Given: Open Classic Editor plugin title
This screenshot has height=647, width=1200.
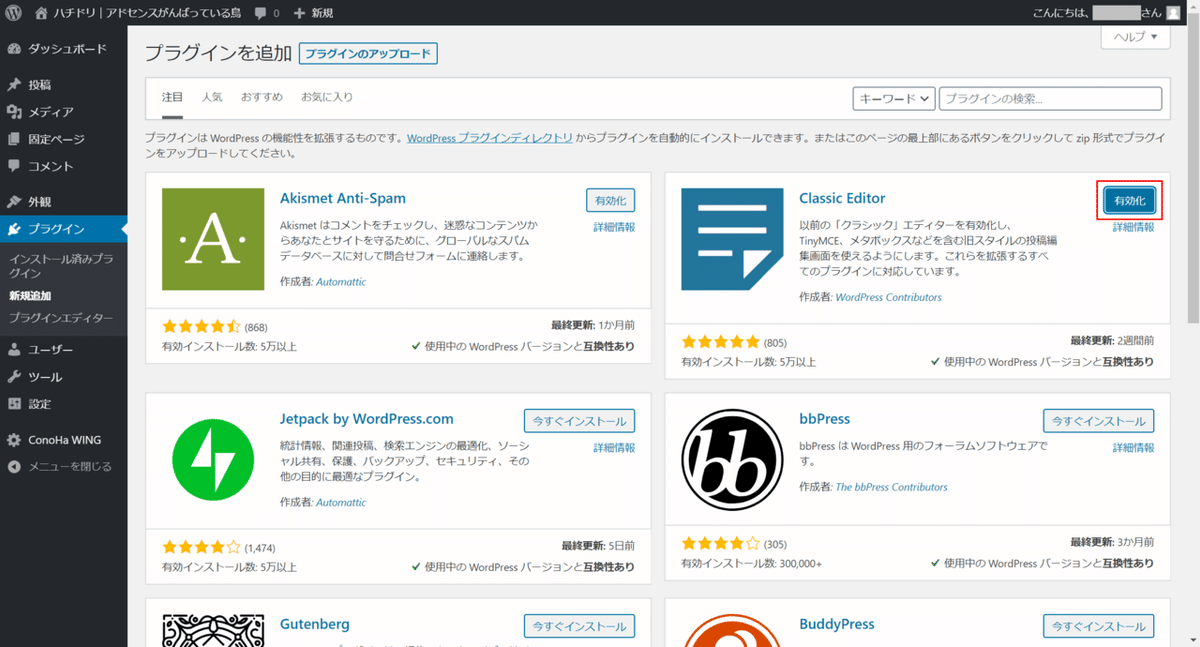Looking at the screenshot, I should (842, 198).
